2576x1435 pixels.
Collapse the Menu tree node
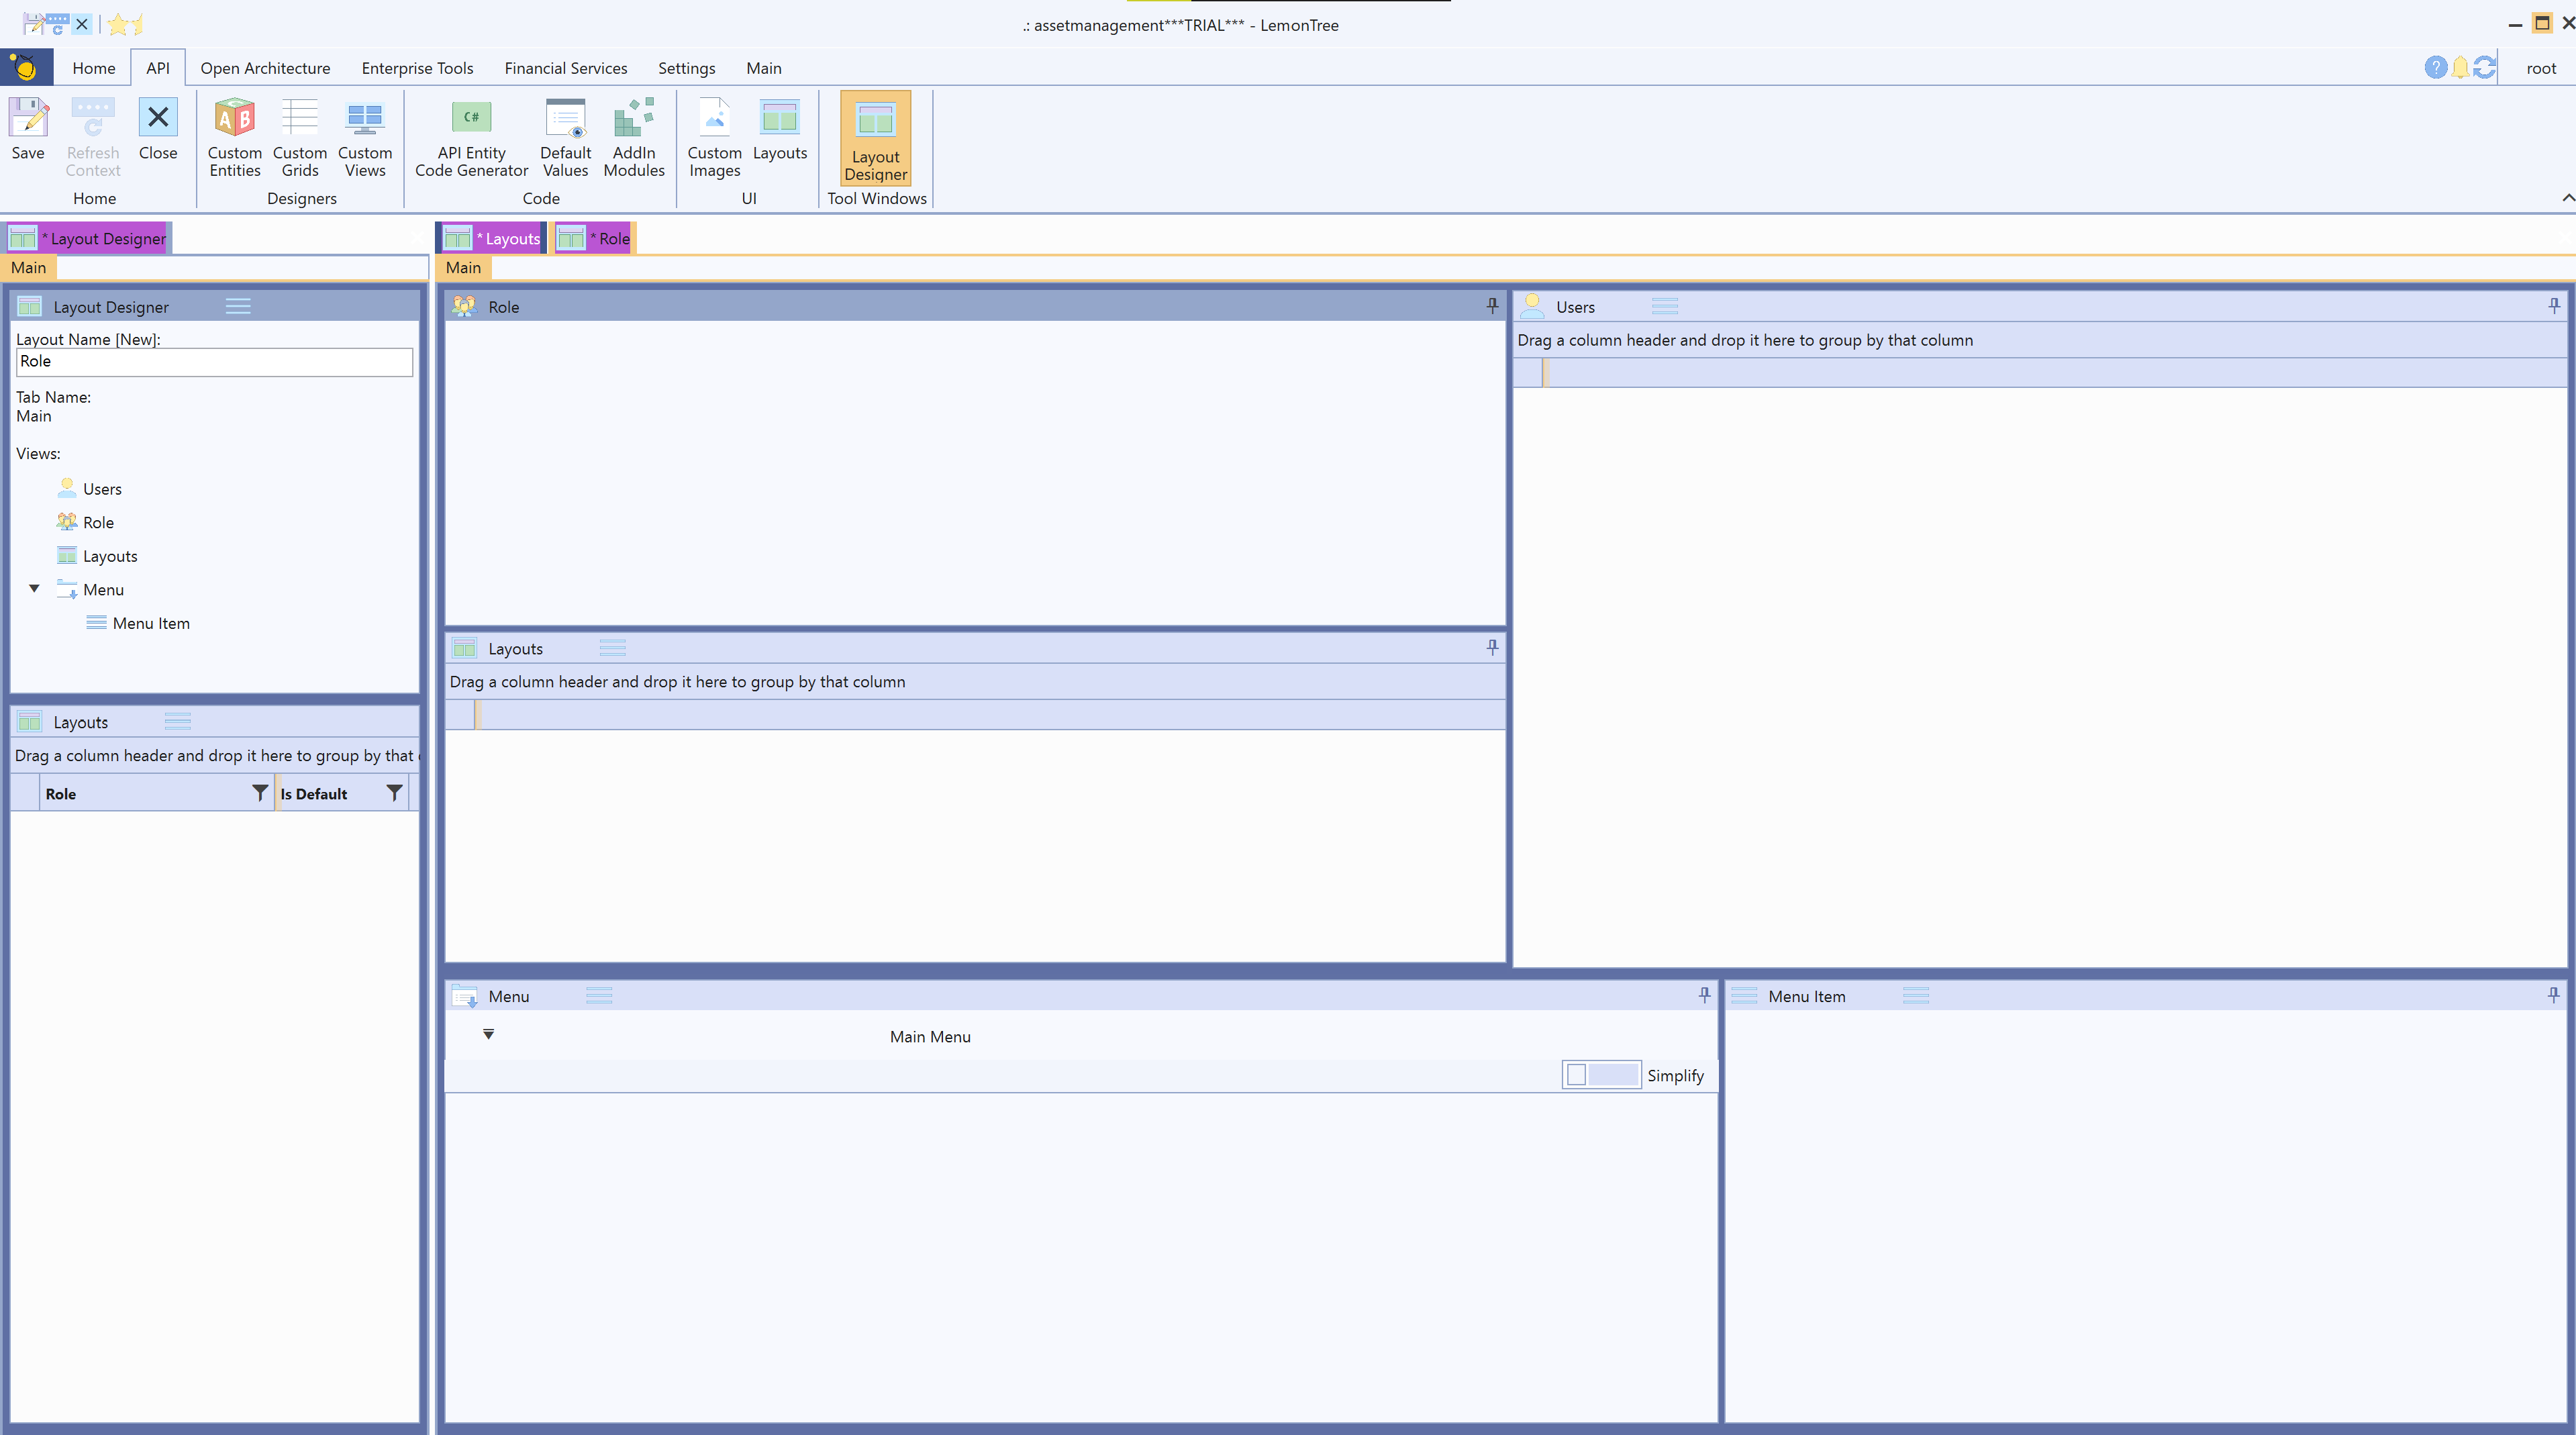pos(34,589)
